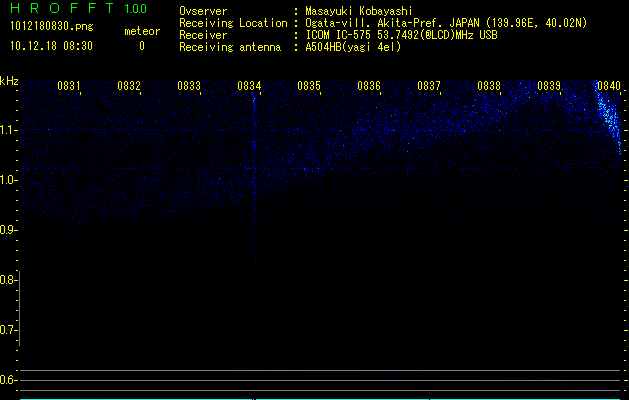Viewport: 629px width, 400px height.
Task: Select the file name 1012180830.png
Action: click(x=52, y=27)
